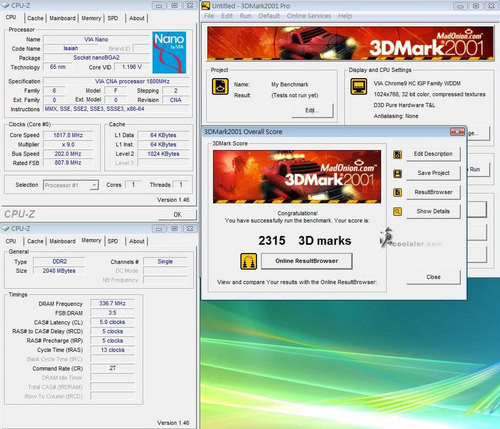Click the ResultBrowser icon
500x429 pixels.
click(397, 192)
